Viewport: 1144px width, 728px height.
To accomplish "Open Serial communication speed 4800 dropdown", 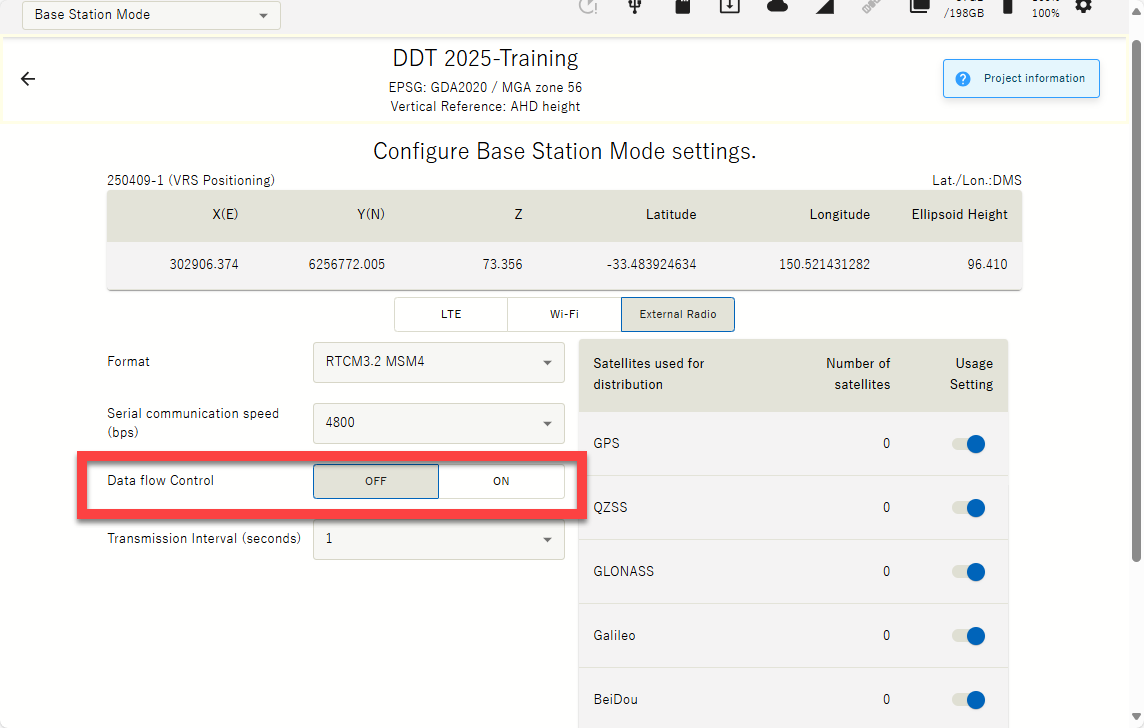I will click(x=438, y=423).
